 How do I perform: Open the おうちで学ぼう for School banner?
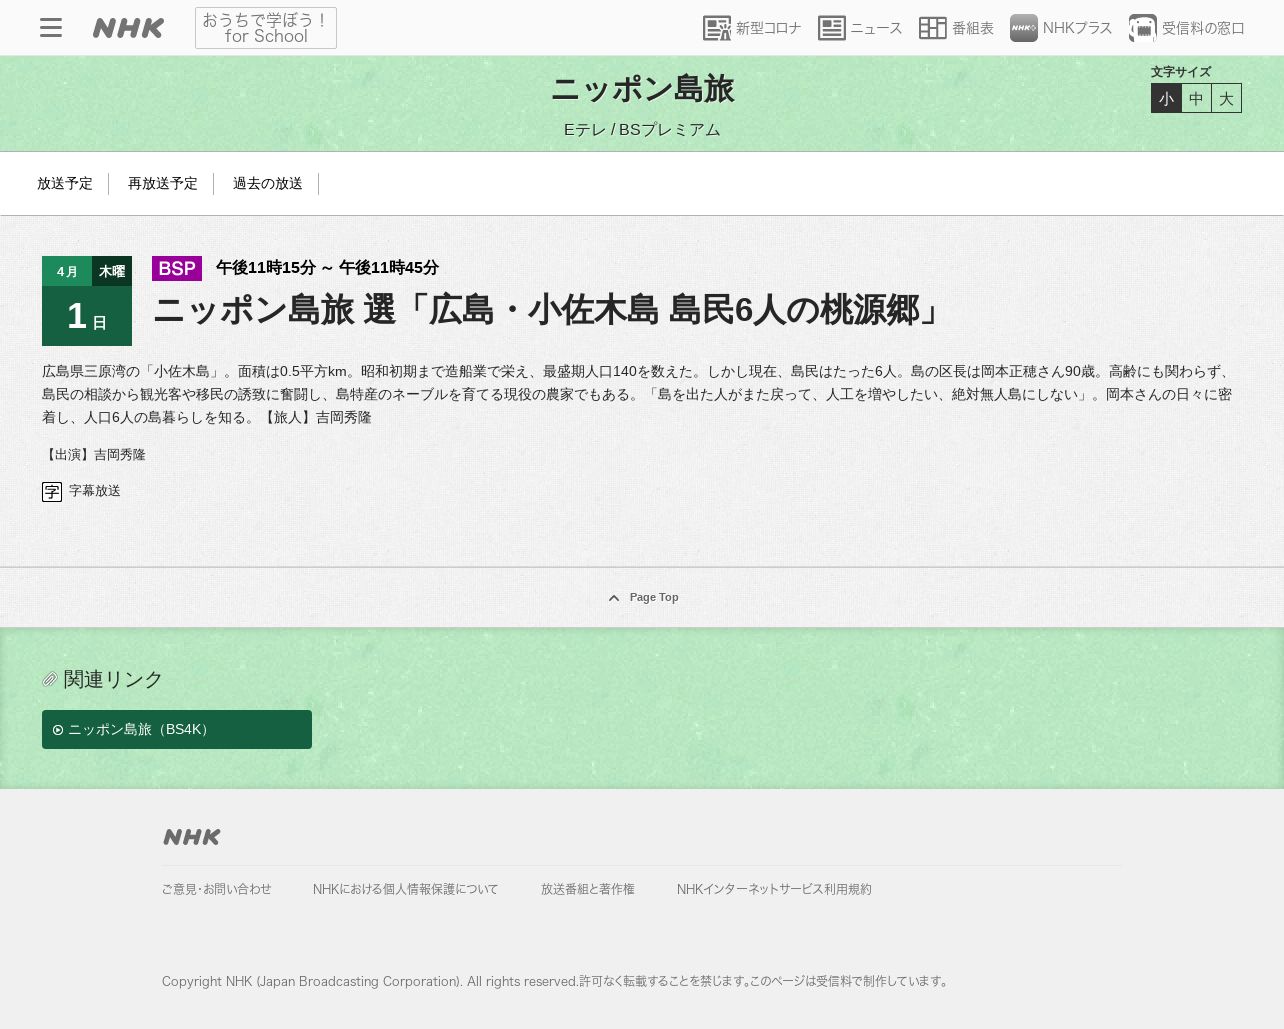tap(266, 28)
